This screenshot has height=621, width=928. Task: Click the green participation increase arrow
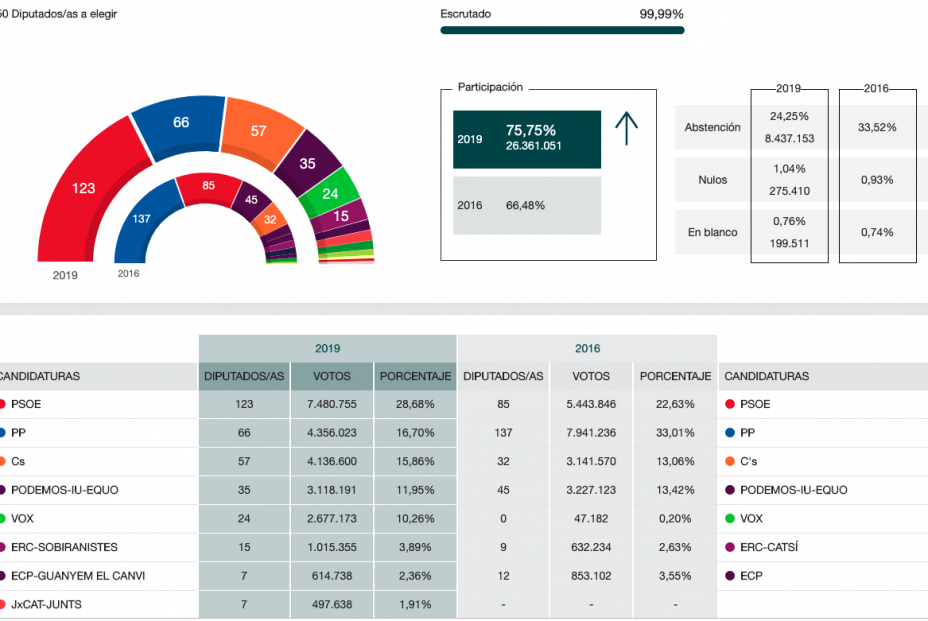[628, 127]
